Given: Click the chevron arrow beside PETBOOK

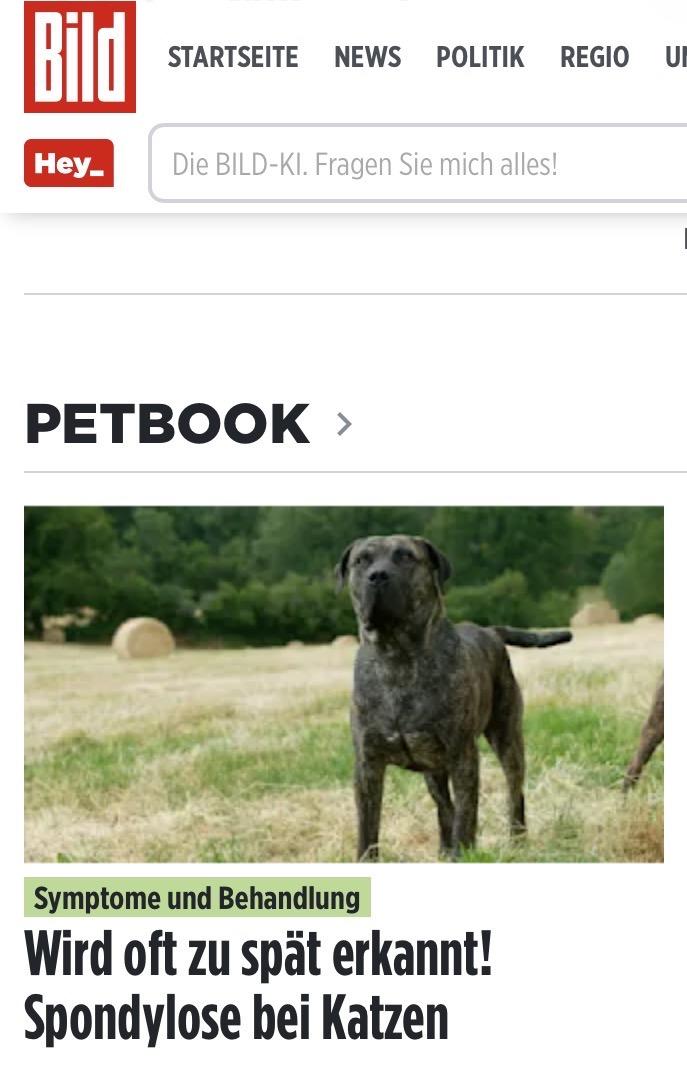Looking at the screenshot, I should 344,424.
